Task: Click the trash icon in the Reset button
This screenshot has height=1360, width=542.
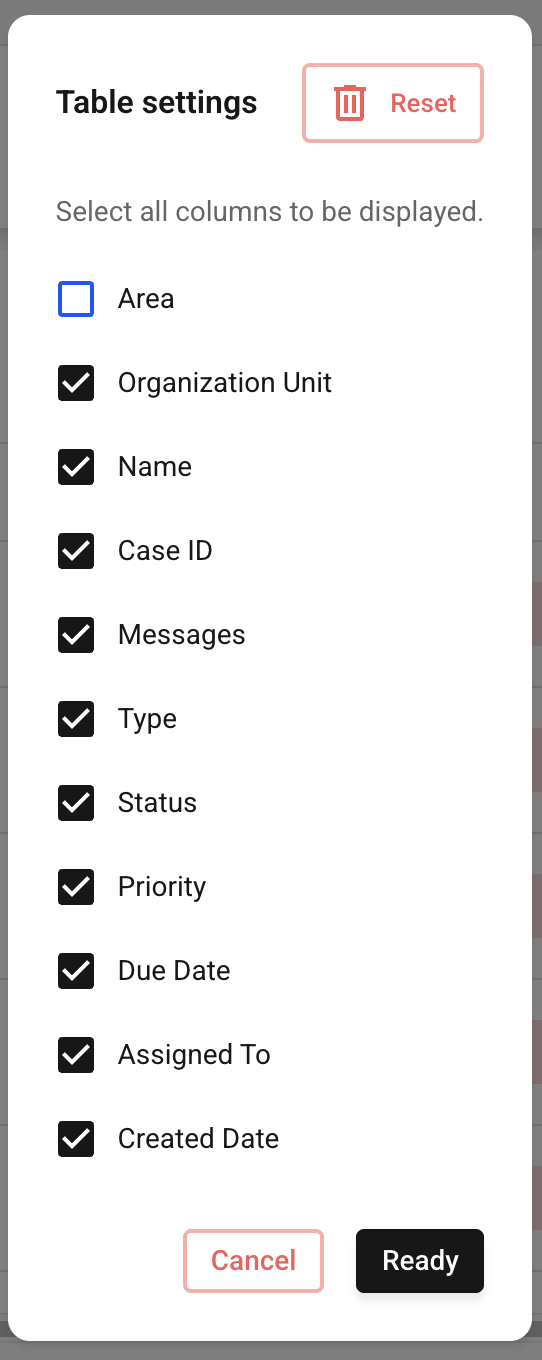Action: 350,103
